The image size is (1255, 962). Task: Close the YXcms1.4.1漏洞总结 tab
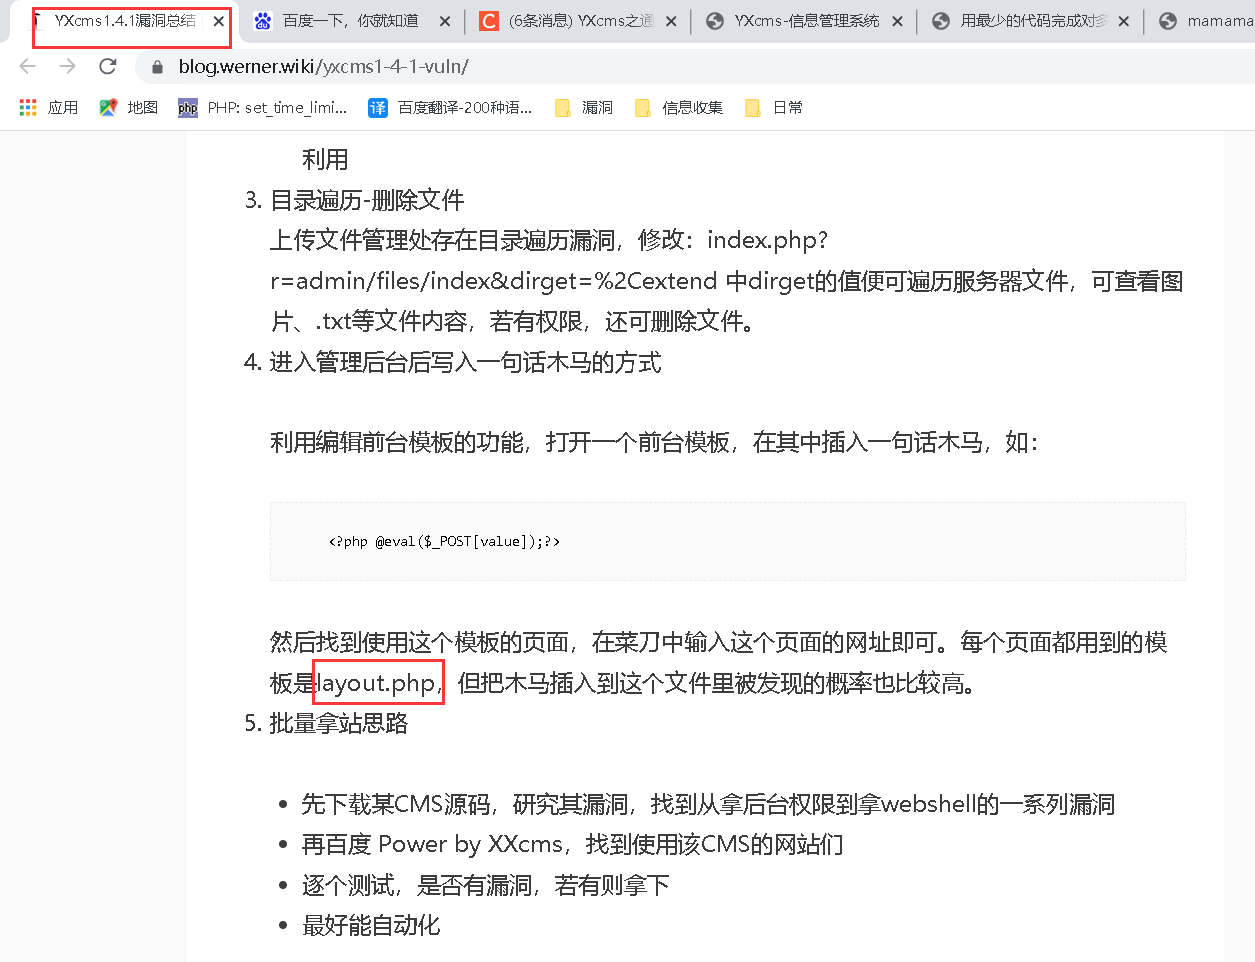click(x=218, y=21)
